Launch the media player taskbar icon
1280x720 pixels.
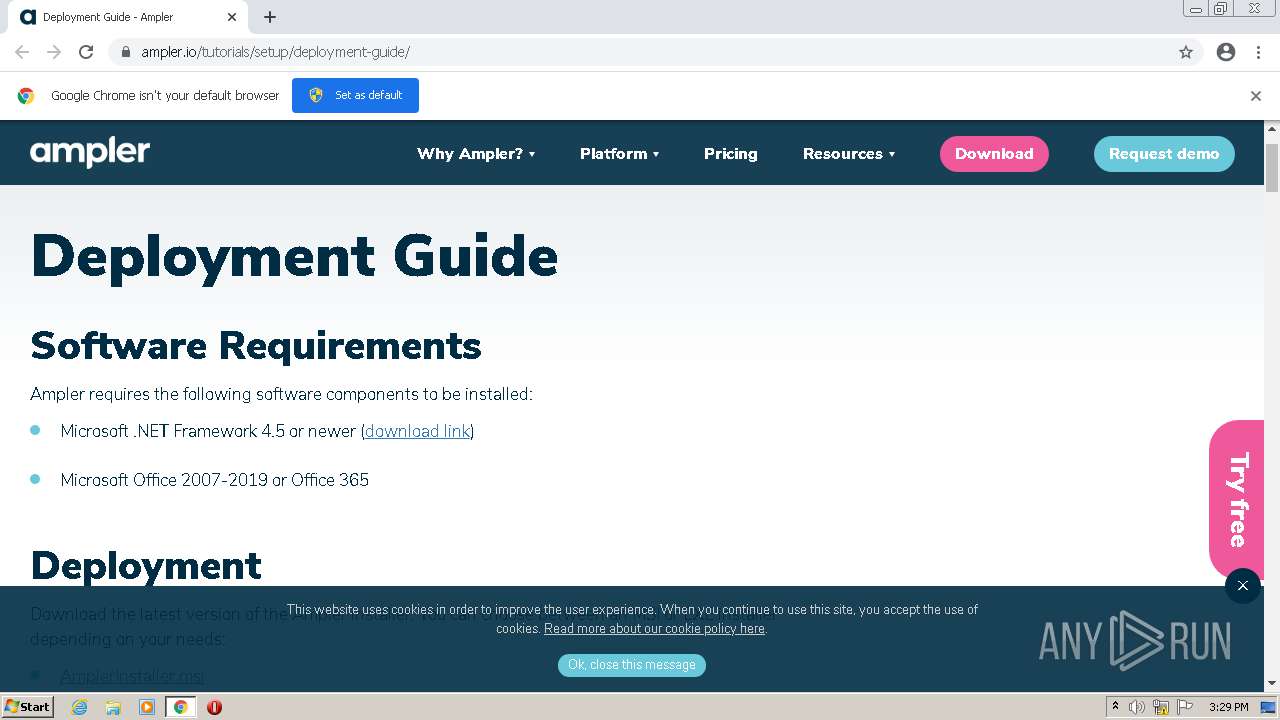click(147, 707)
